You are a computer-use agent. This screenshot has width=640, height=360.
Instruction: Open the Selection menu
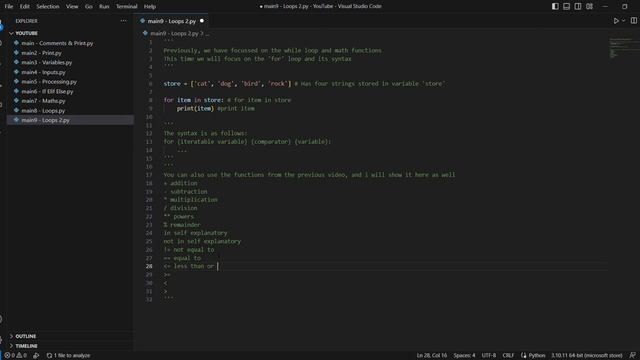pyautogui.click(x=48, y=7)
